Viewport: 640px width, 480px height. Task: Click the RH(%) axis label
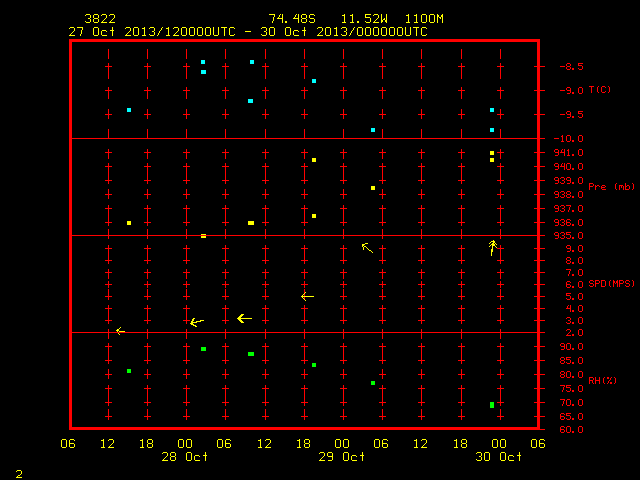tap(602, 380)
